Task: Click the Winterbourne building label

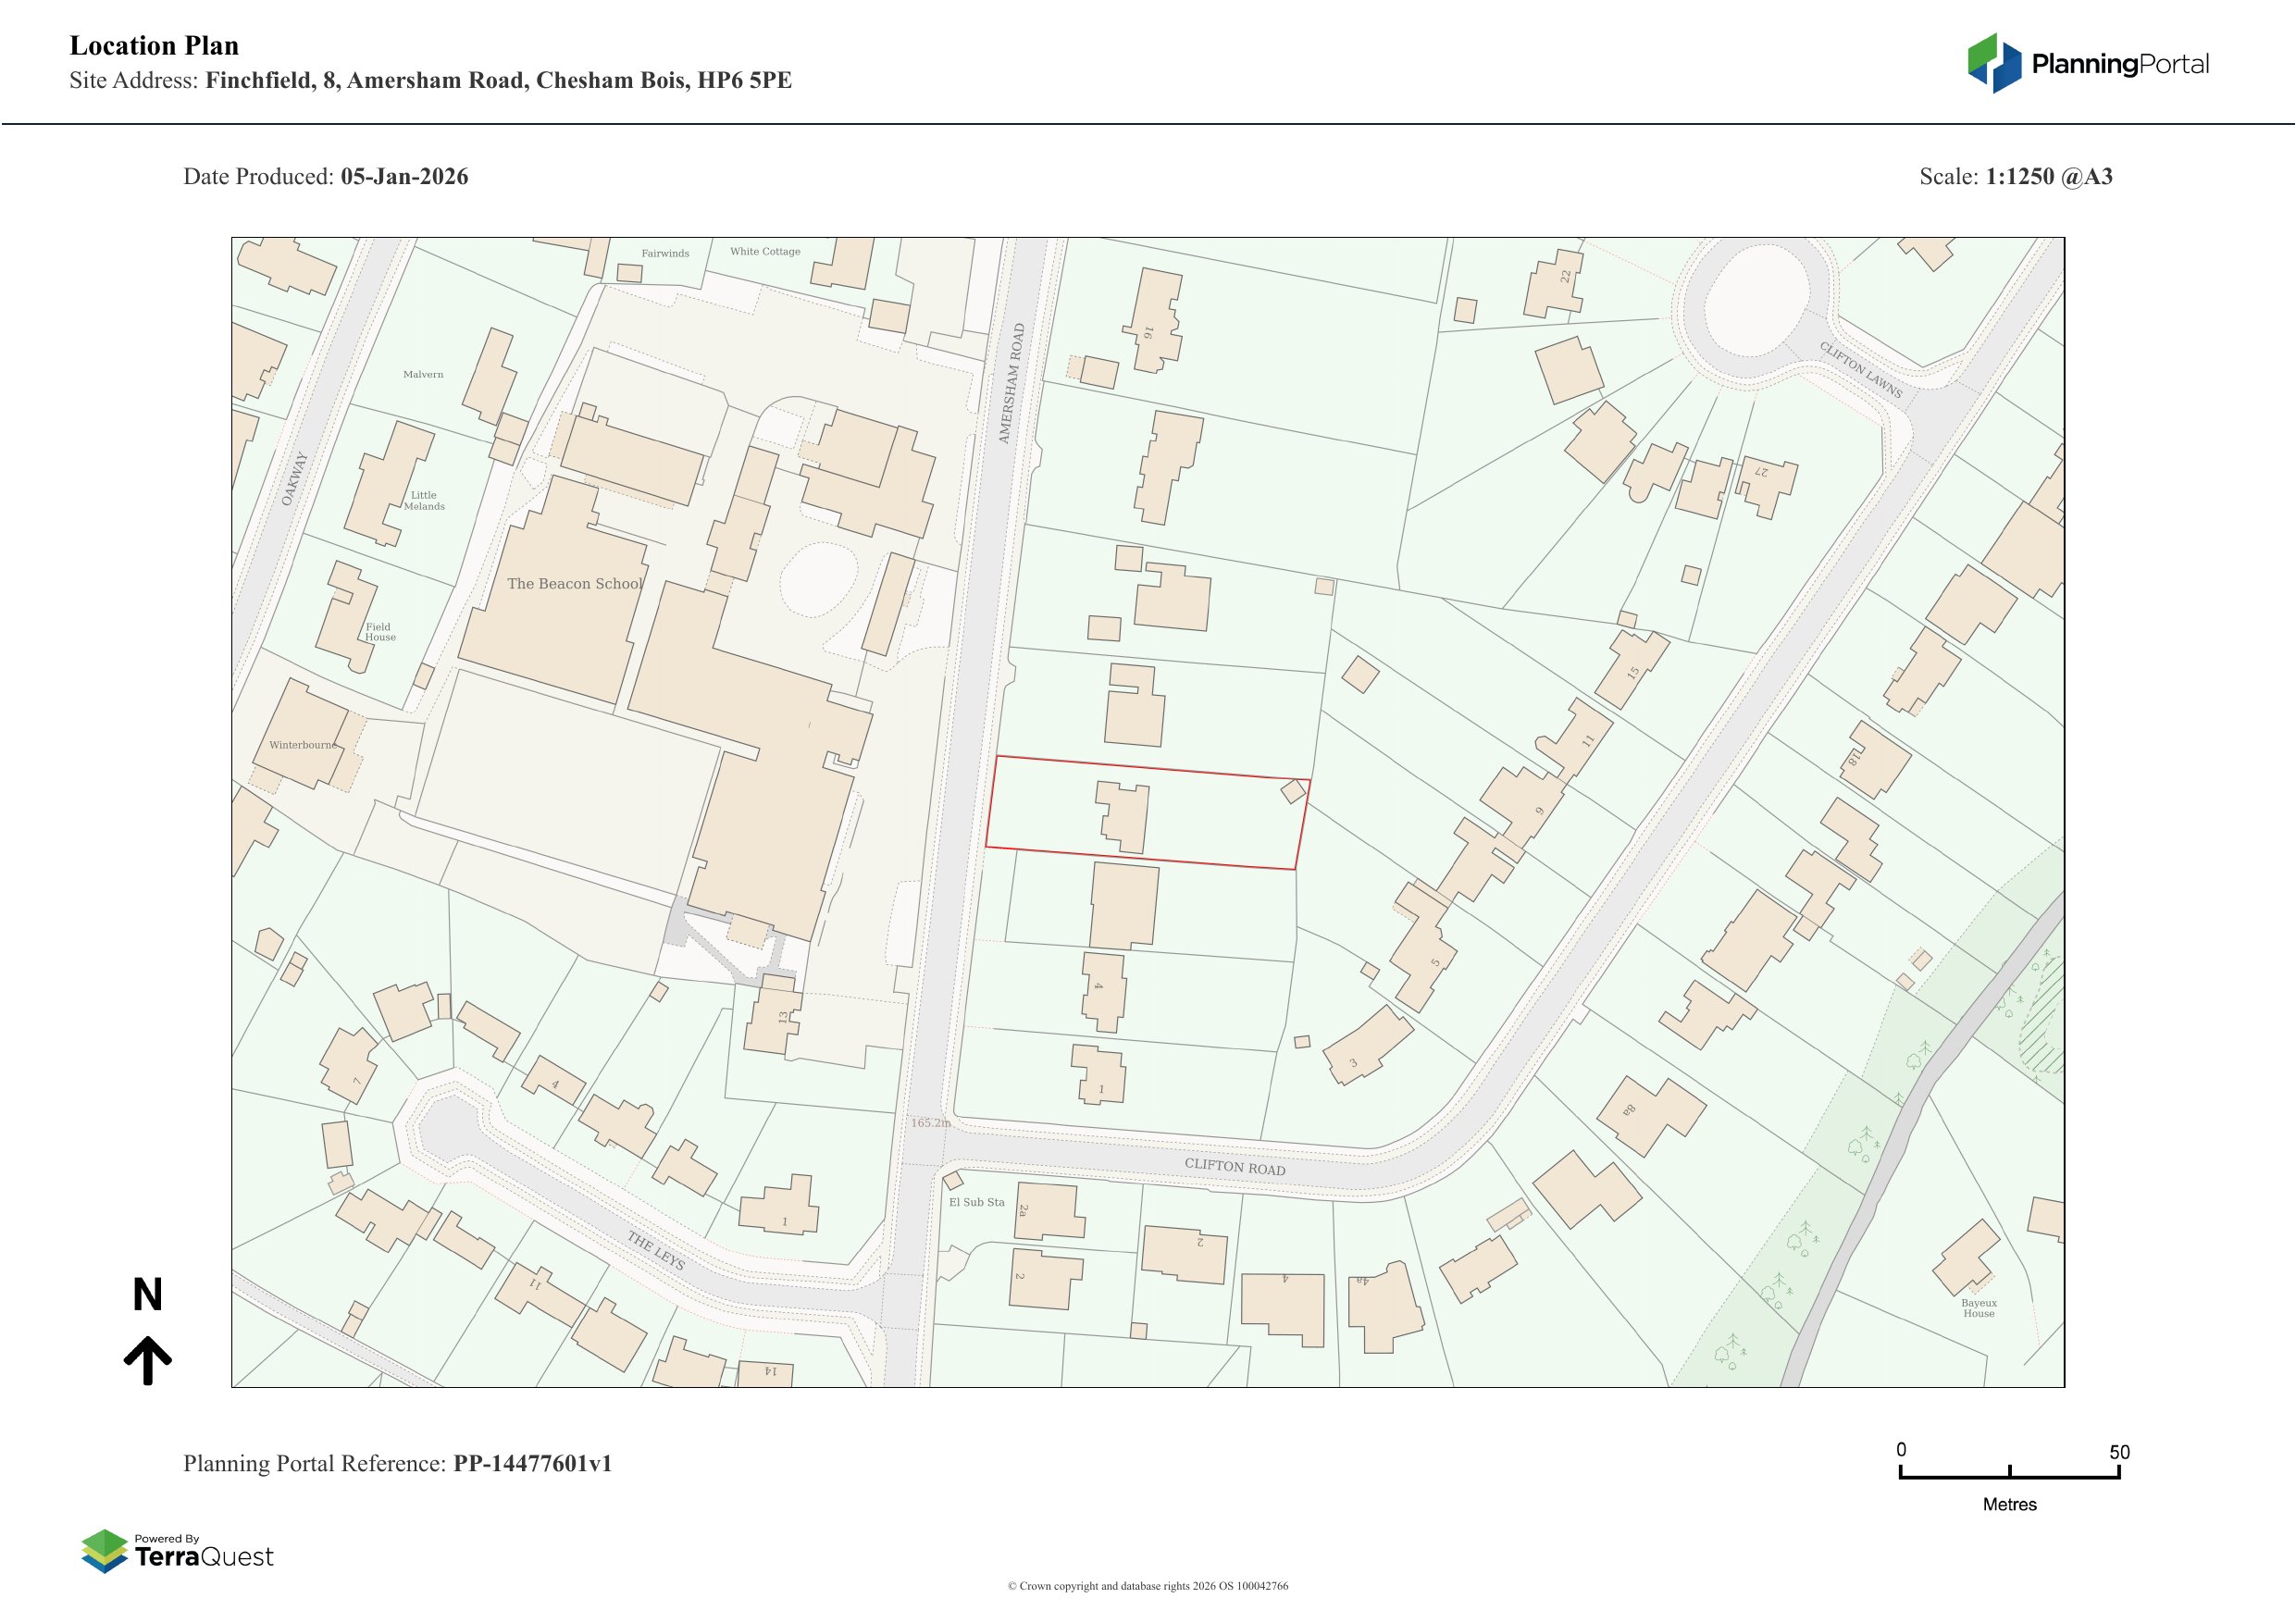Action: 303,745
